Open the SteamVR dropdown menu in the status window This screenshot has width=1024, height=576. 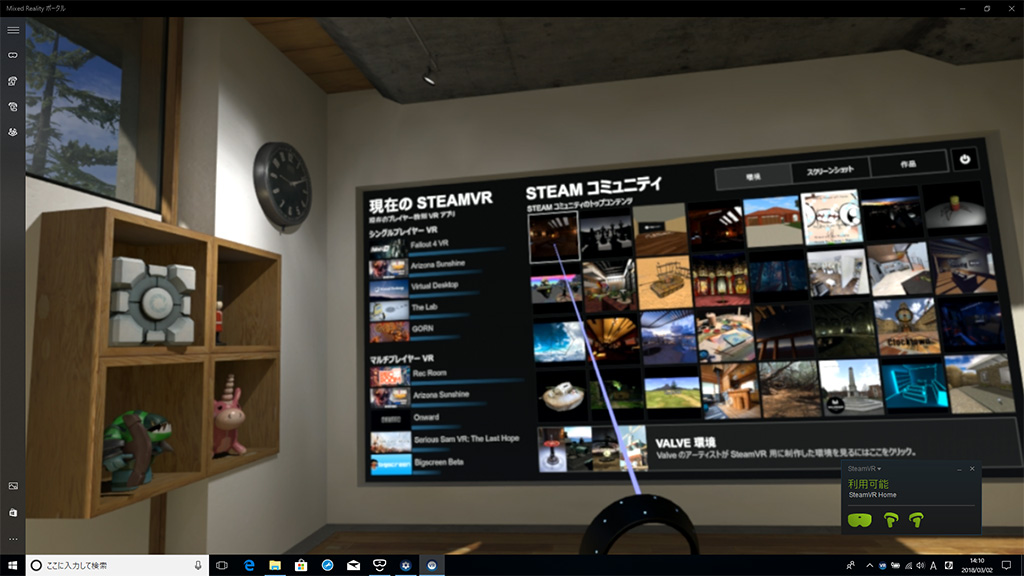click(864, 469)
